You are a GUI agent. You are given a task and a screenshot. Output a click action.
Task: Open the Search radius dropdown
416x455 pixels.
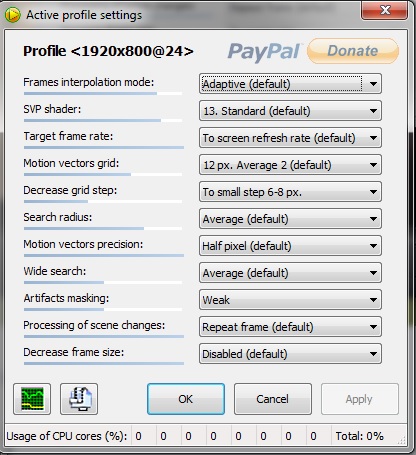pos(290,219)
